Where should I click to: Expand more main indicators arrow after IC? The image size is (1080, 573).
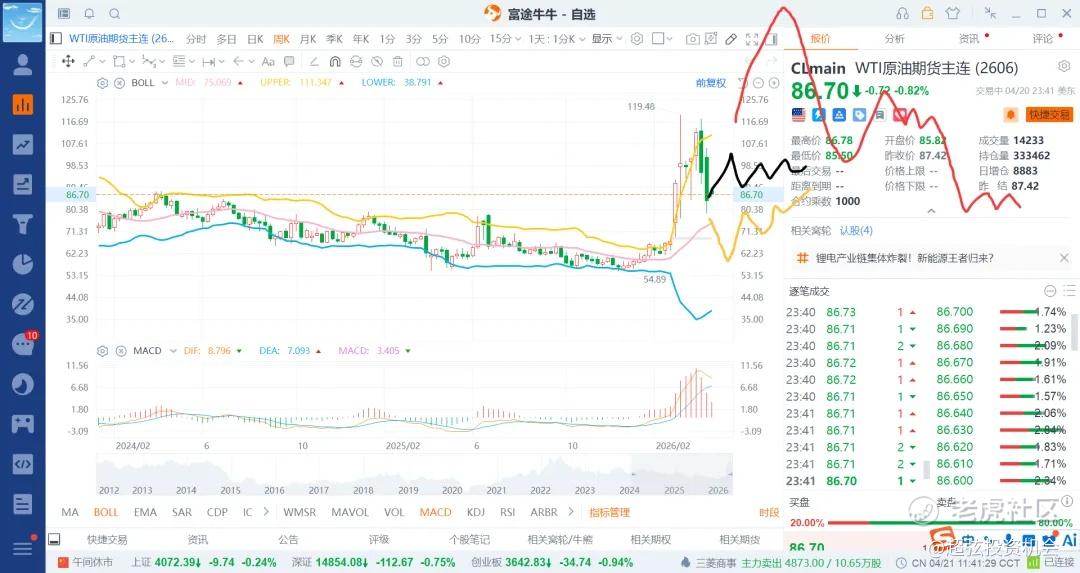pyautogui.click(x=266, y=512)
